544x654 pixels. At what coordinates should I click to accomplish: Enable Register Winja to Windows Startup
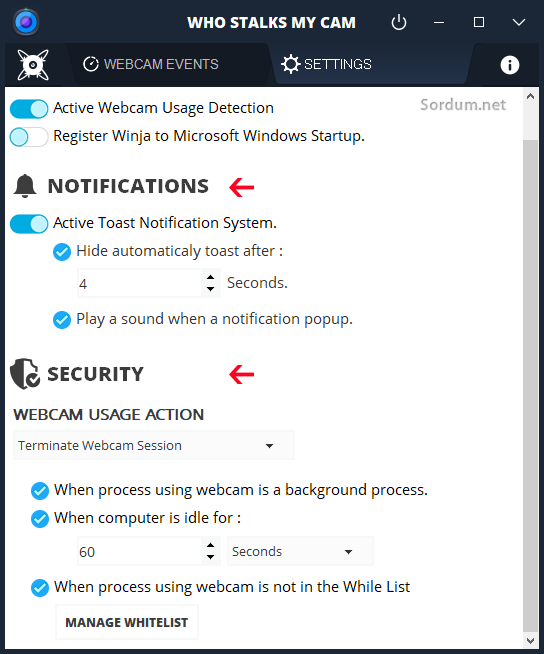coord(29,137)
